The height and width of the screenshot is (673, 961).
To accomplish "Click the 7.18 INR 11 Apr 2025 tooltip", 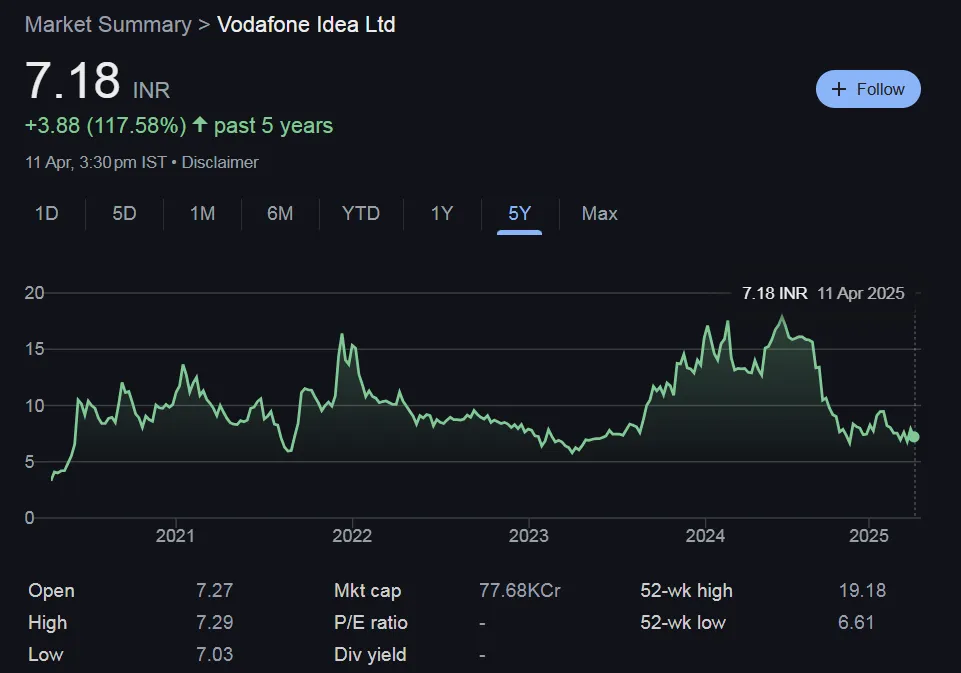I will point(823,293).
